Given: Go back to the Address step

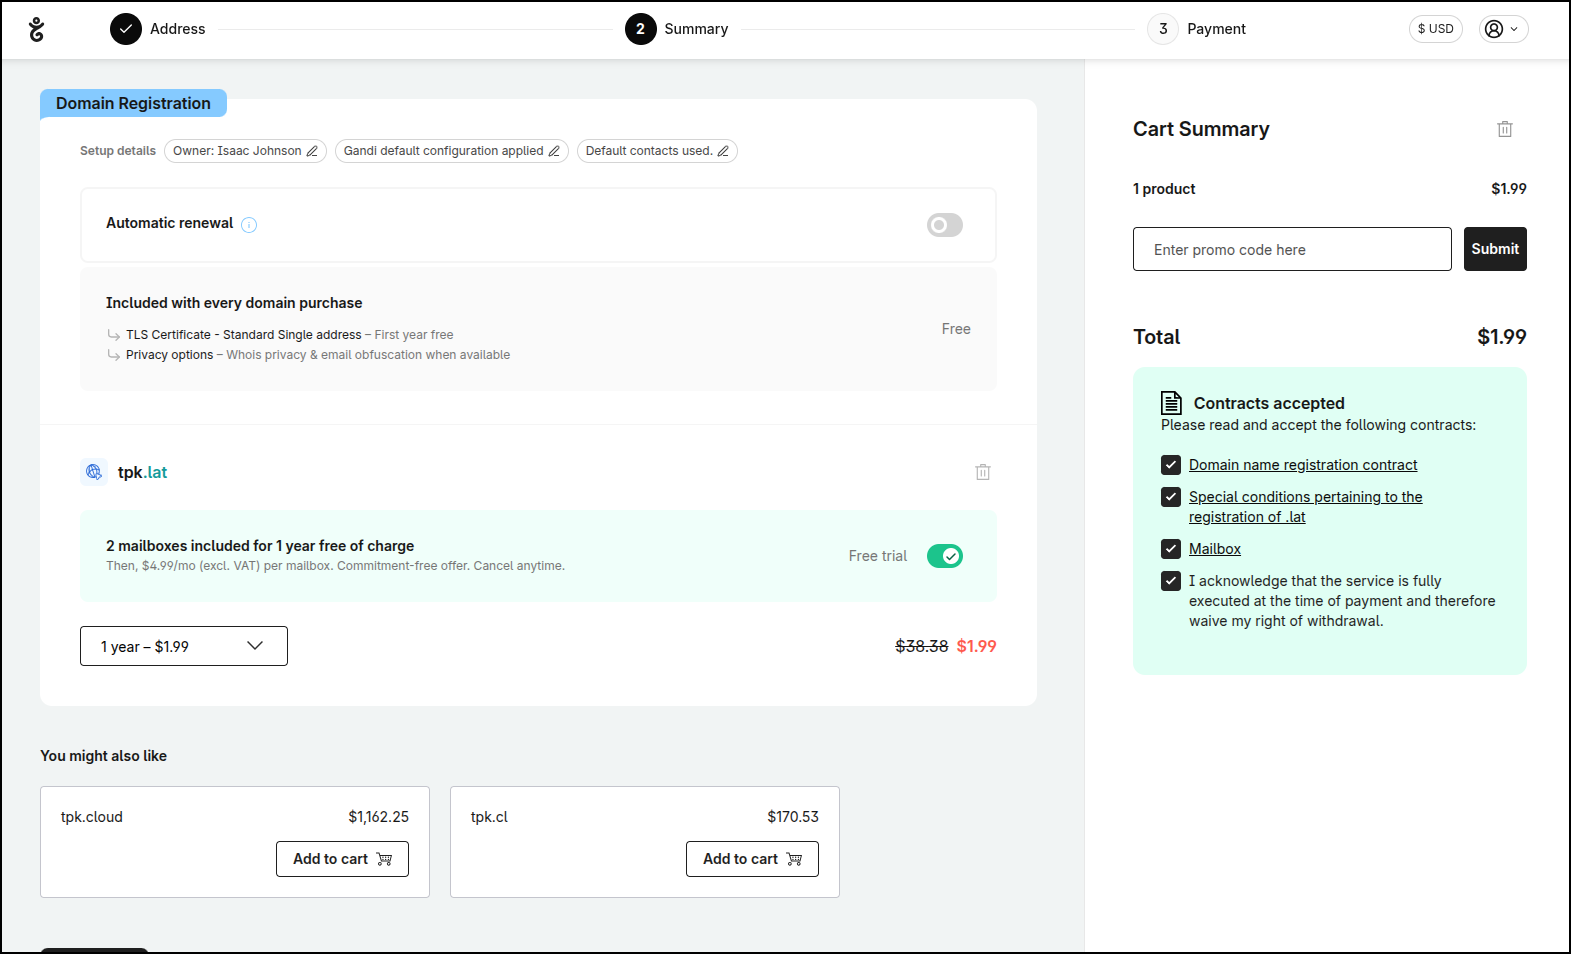Looking at the screenshot, I should pyautogui.click(x=158, y=29).
